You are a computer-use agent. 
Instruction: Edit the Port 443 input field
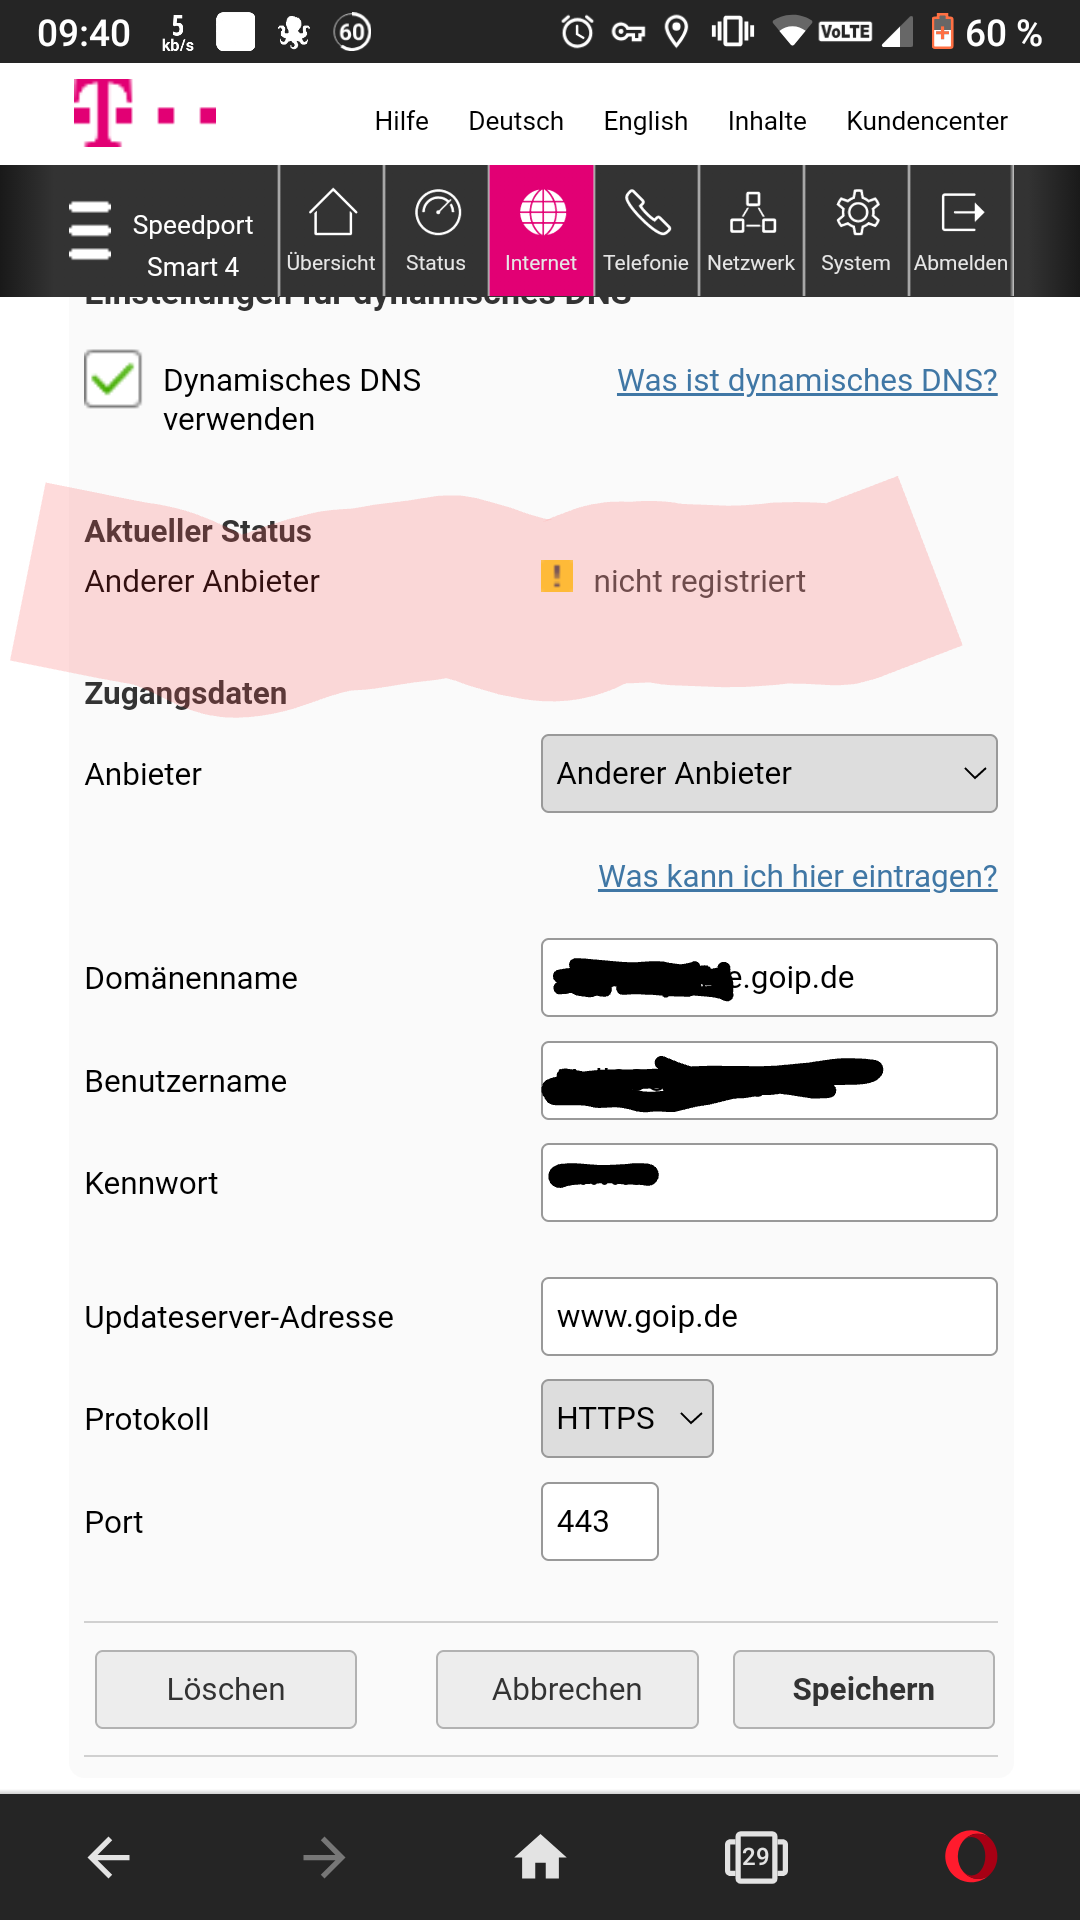(599, 1521)
